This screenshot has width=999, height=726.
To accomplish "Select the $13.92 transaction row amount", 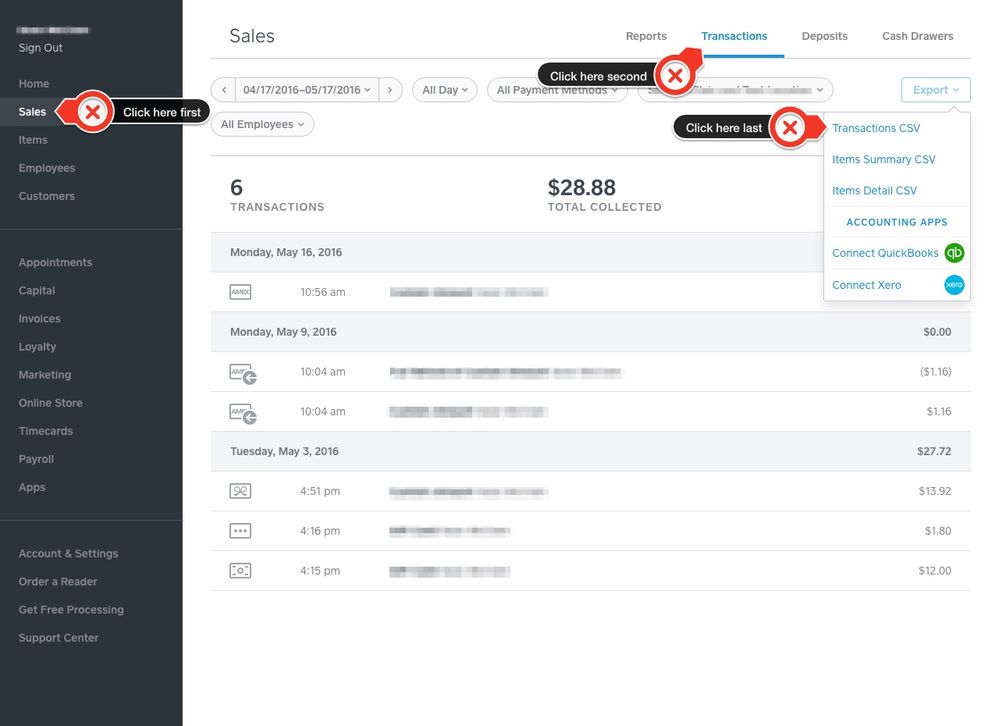I will [934, 491].
